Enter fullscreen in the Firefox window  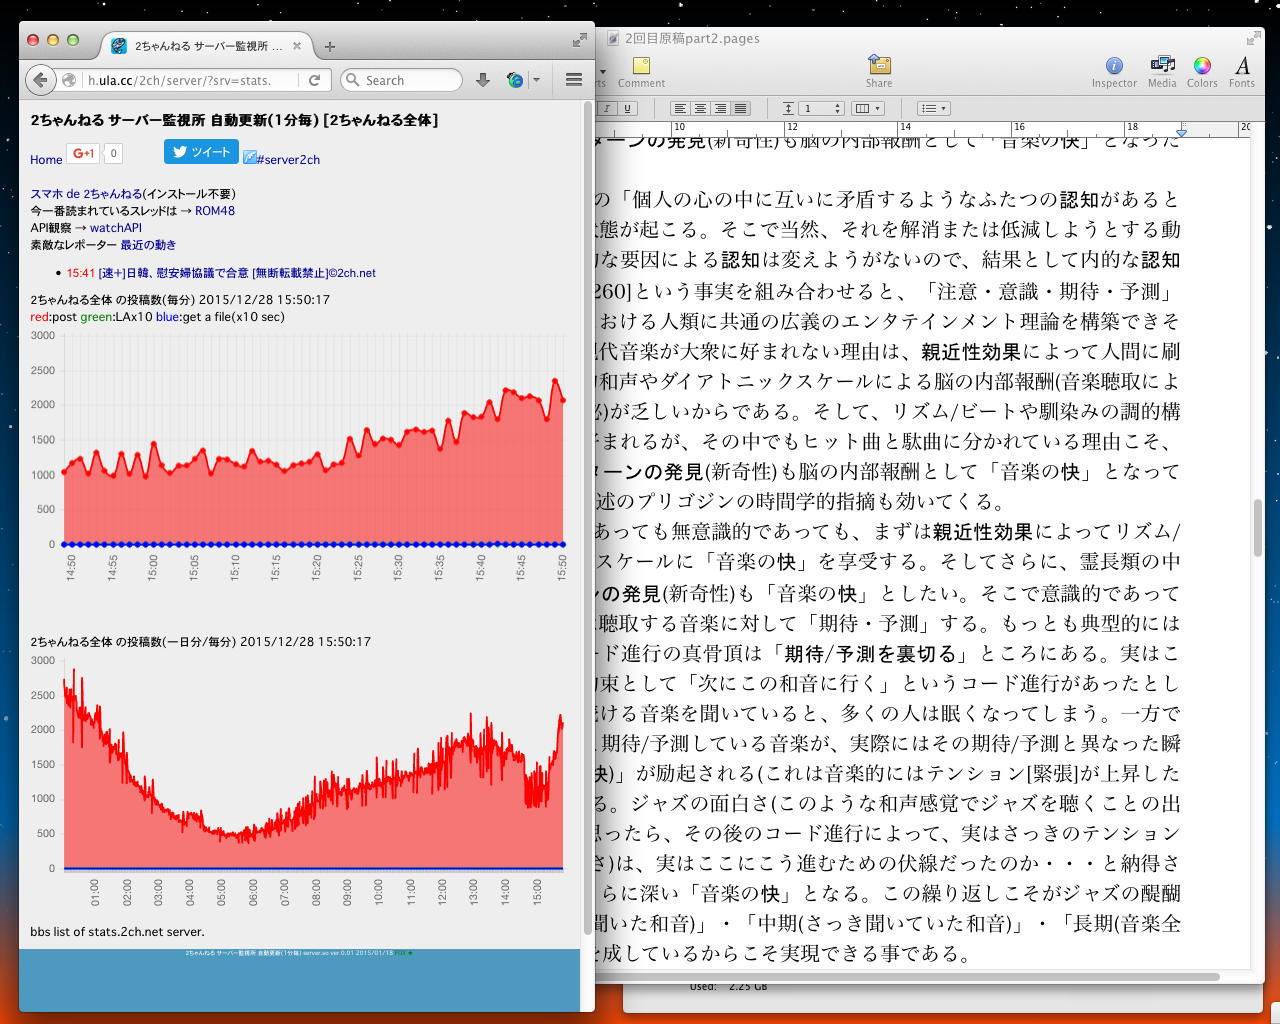579,40
